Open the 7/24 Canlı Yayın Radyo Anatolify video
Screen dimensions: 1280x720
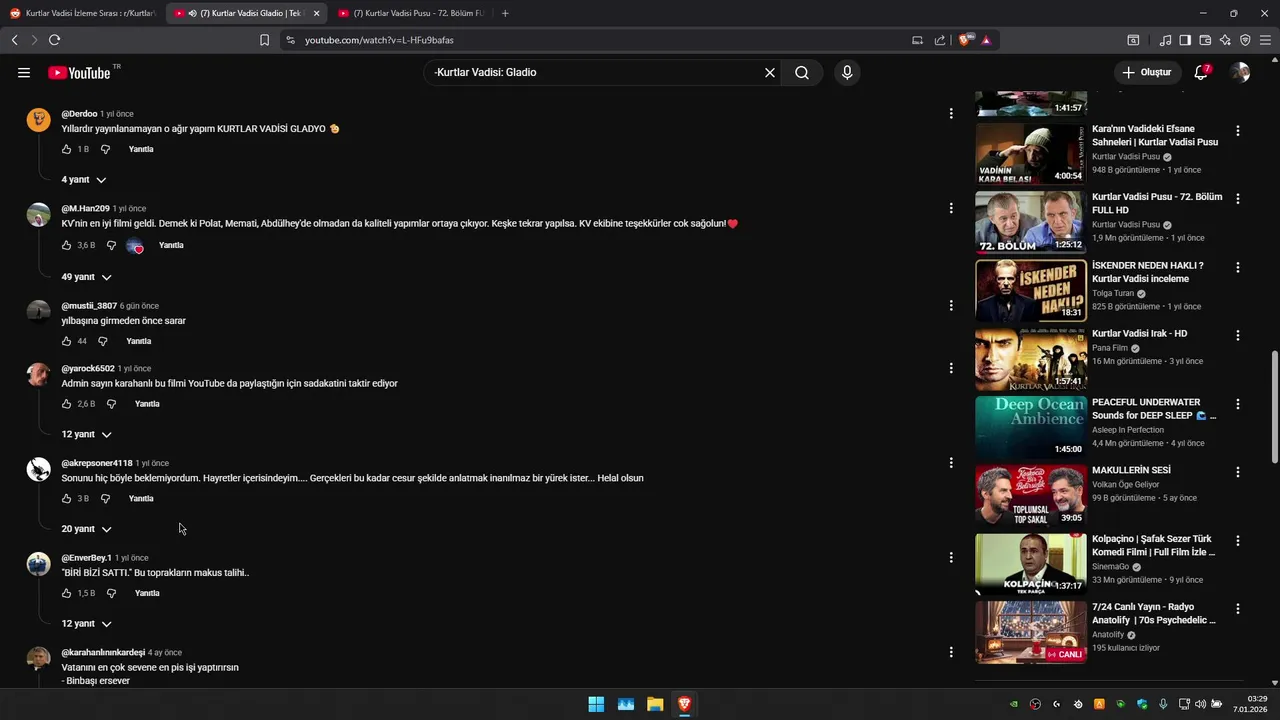1031,632
